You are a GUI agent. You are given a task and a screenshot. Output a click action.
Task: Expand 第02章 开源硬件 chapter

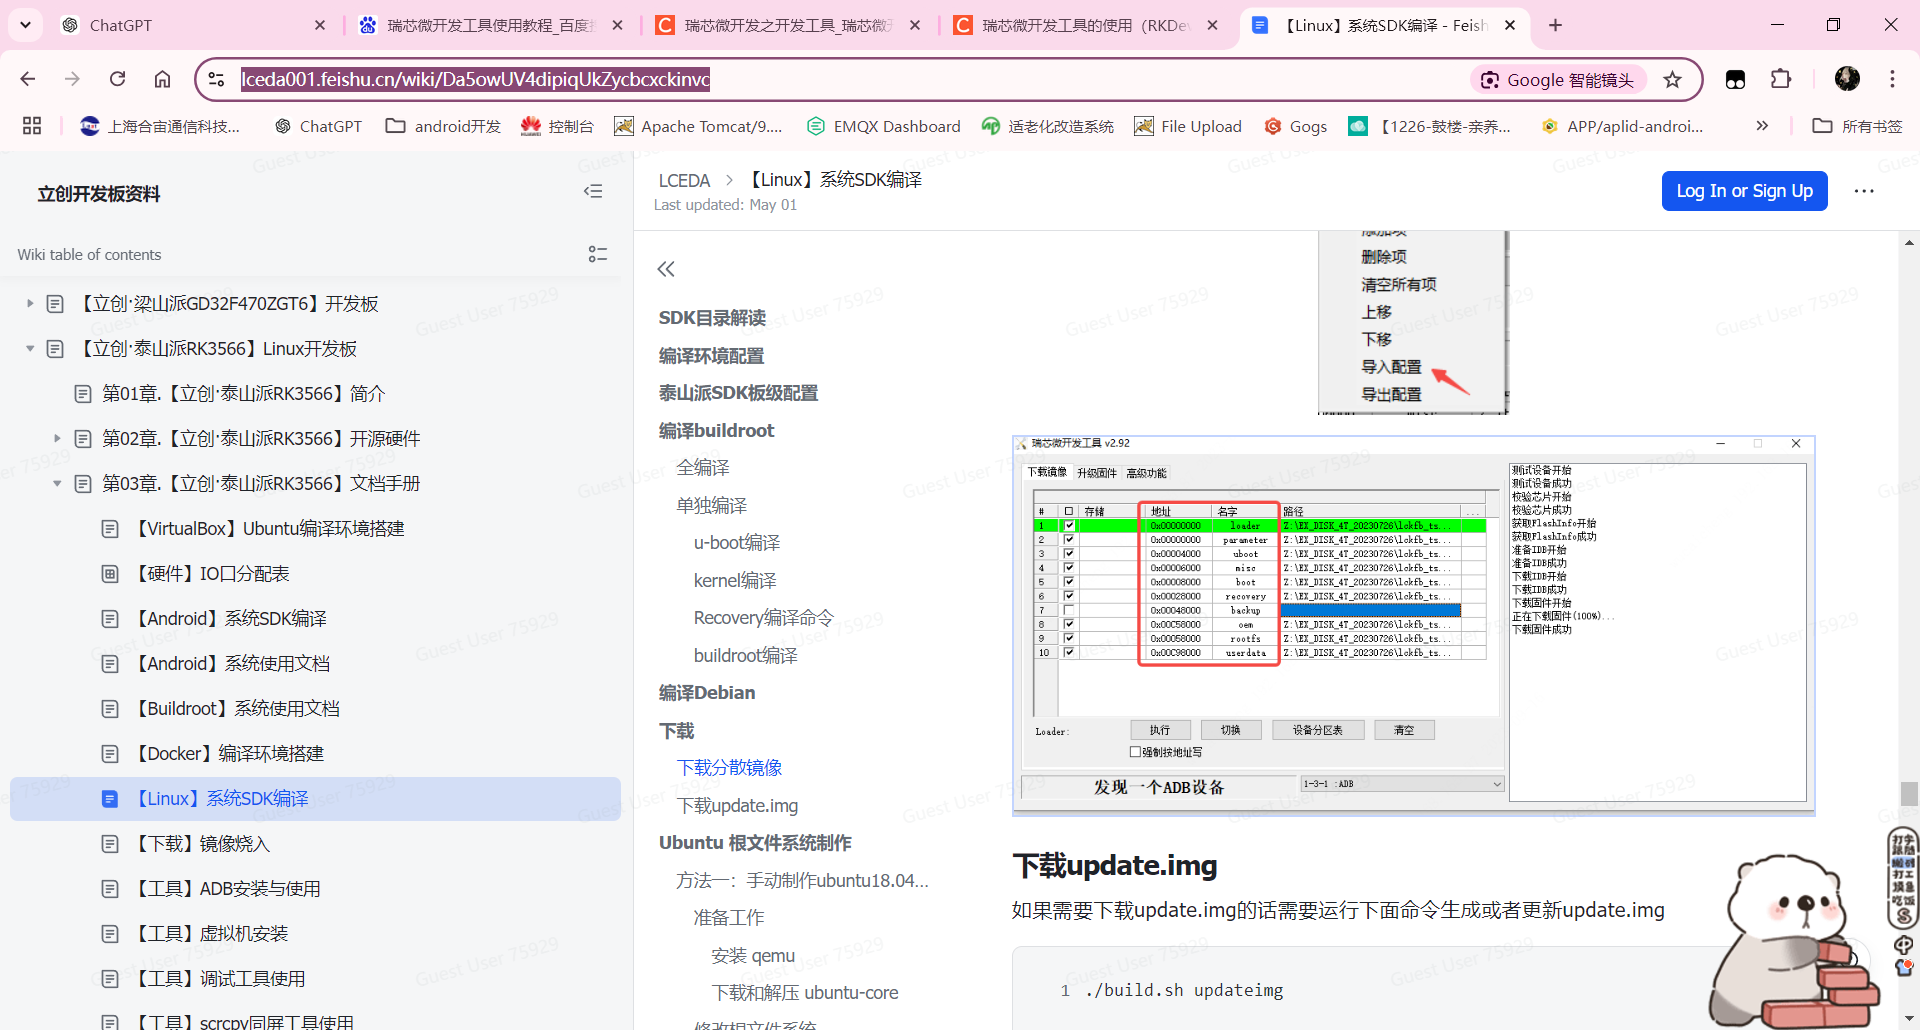pyautogui.click(x=57, y=438)
